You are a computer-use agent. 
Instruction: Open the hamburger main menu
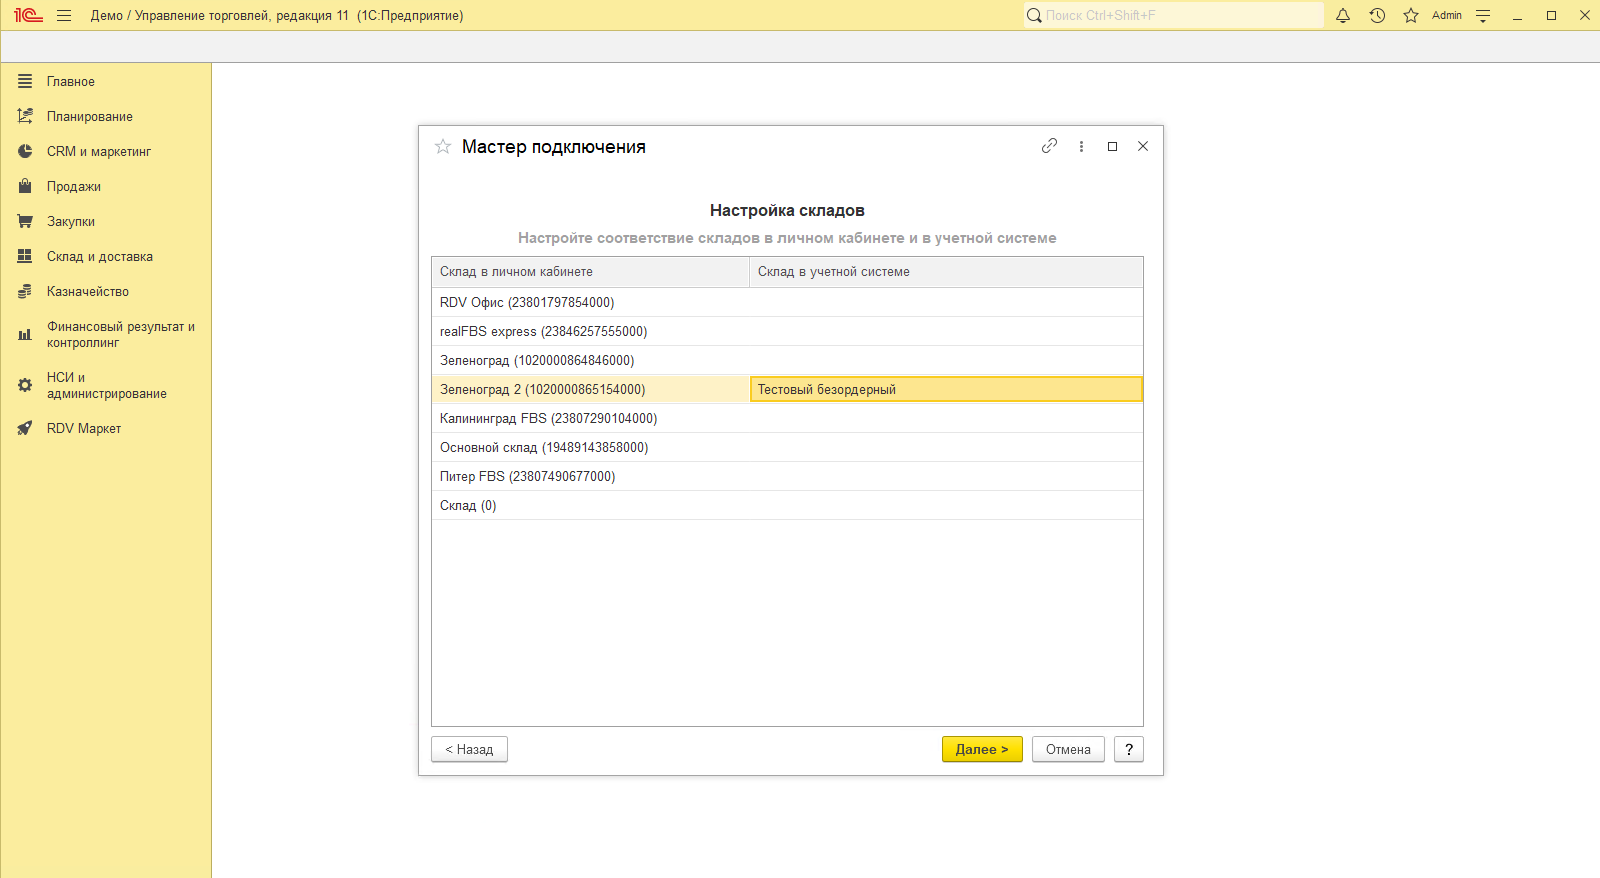64,16
